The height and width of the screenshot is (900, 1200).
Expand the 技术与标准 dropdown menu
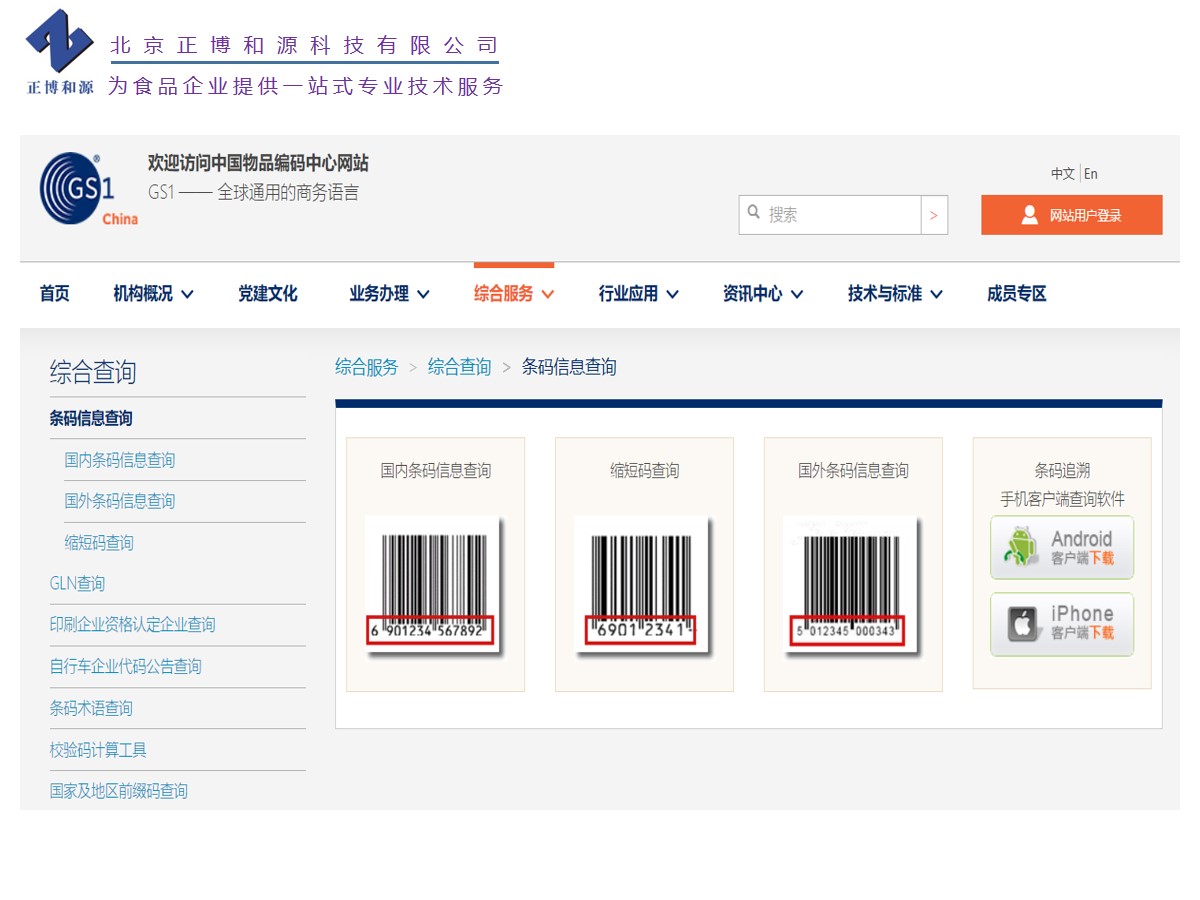(895, 294)
